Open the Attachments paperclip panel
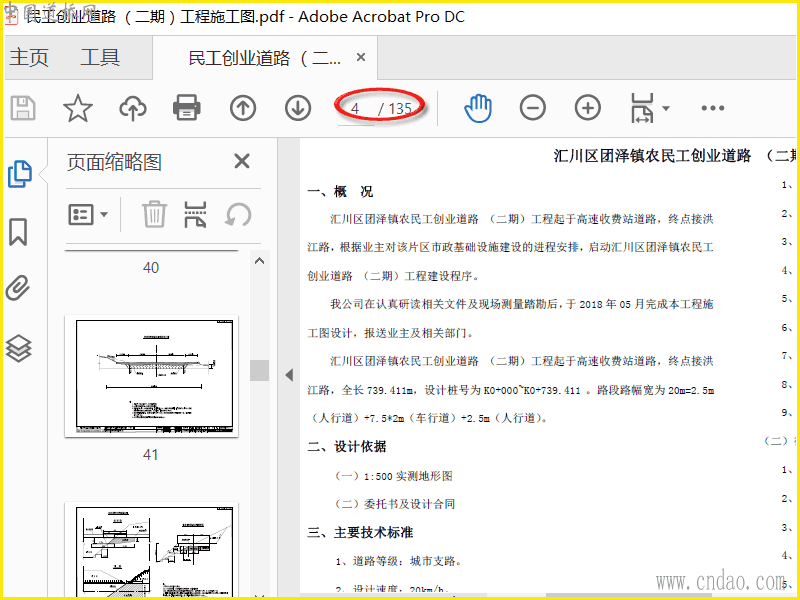Viewport: 800px width, 600px height. click(18, 287)
